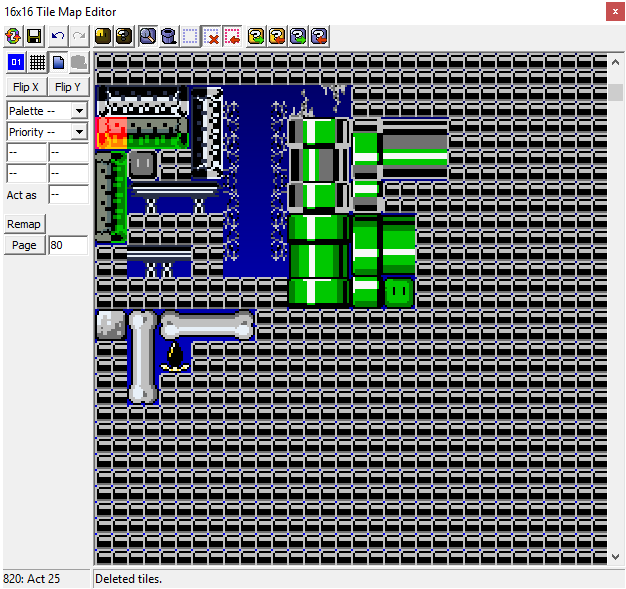Click the '820: Act 25' status text
The width and height of the screenshot is (626, 589).
[x=32, y=579]
